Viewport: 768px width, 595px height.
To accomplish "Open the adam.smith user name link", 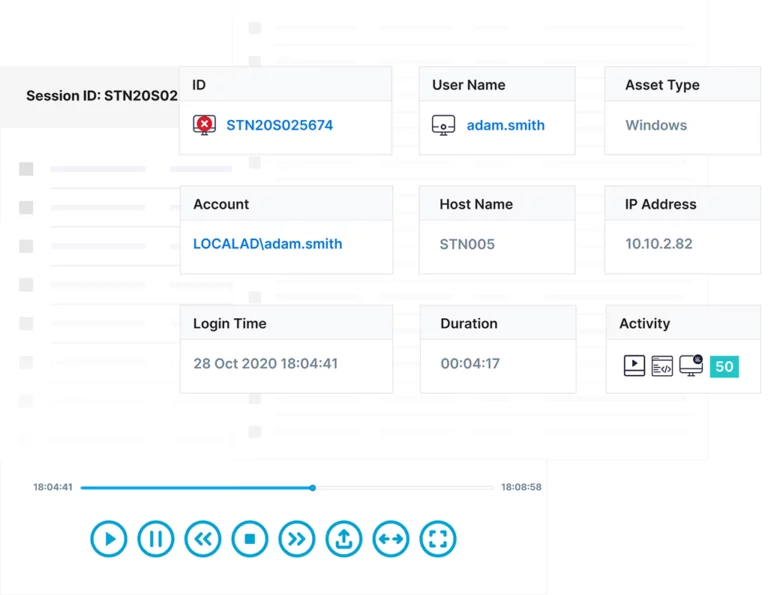I will [x=506, y=125].
